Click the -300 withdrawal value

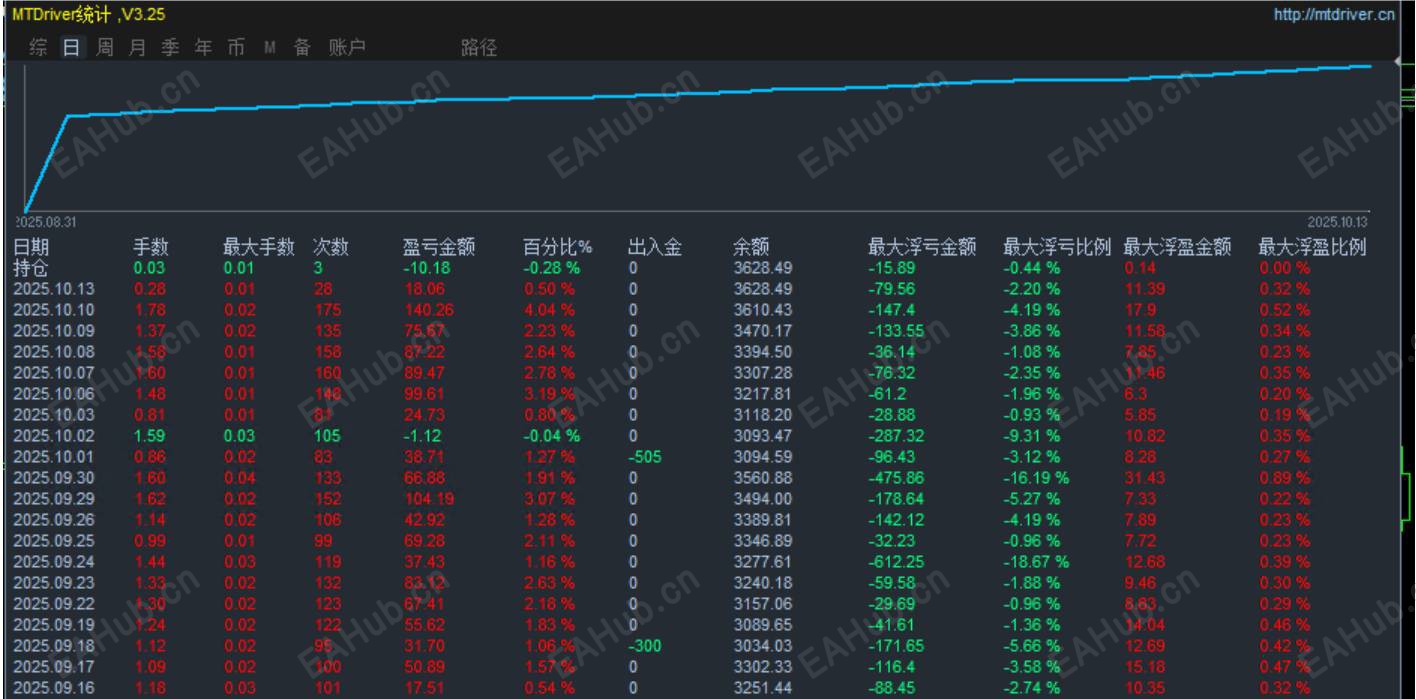pyautogui.click(x=645, y=646)
